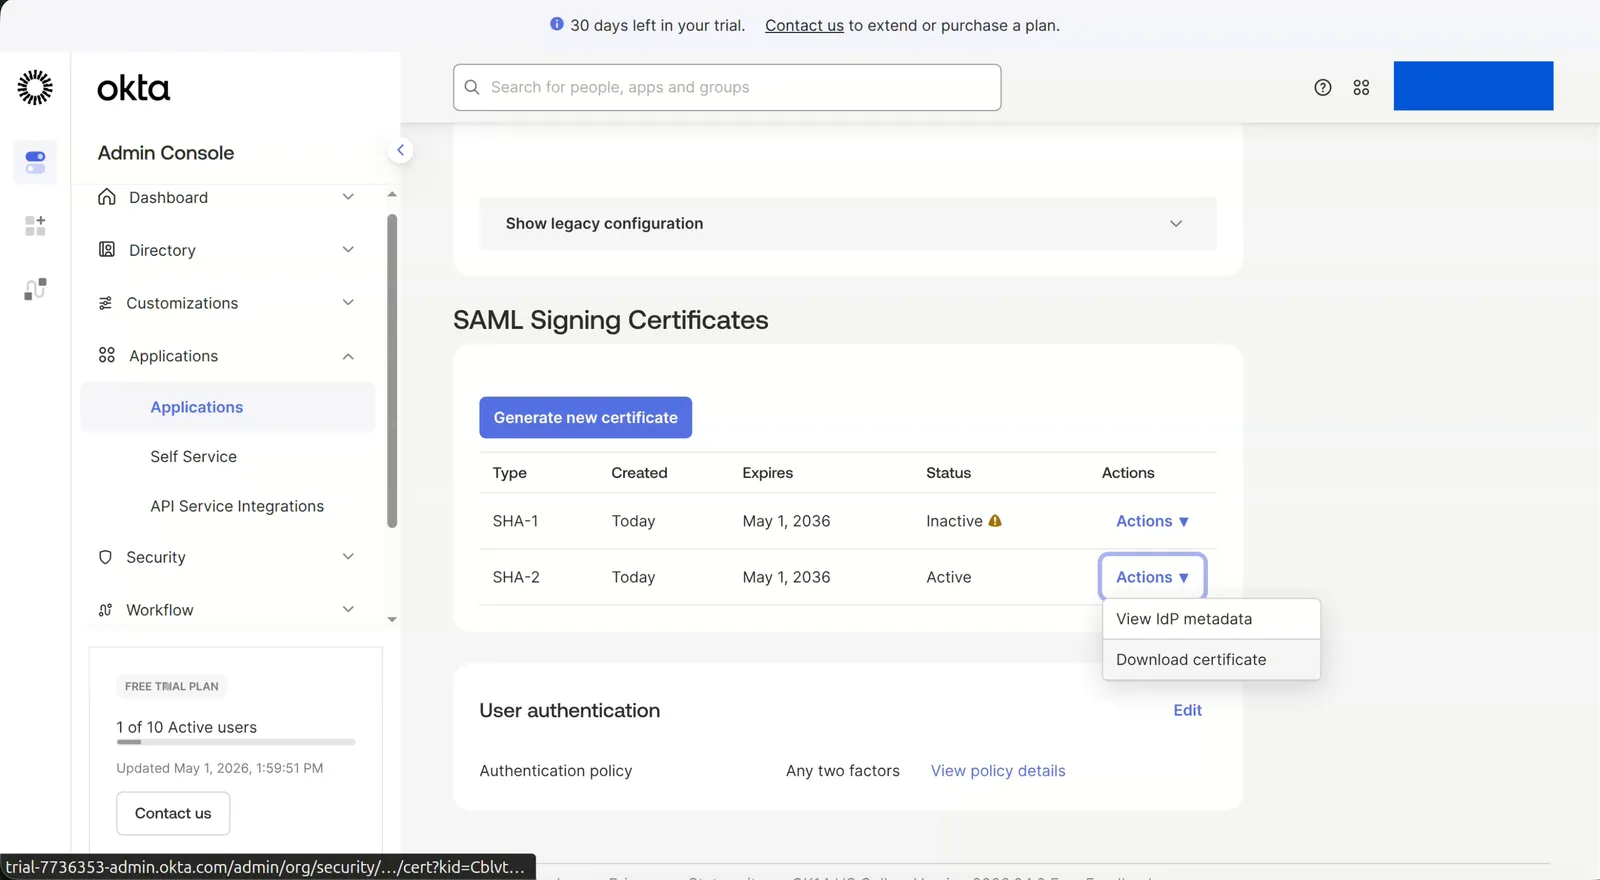Click the Customizations sliders icon
1600x880 pixels.
click(x=105, y=303)
